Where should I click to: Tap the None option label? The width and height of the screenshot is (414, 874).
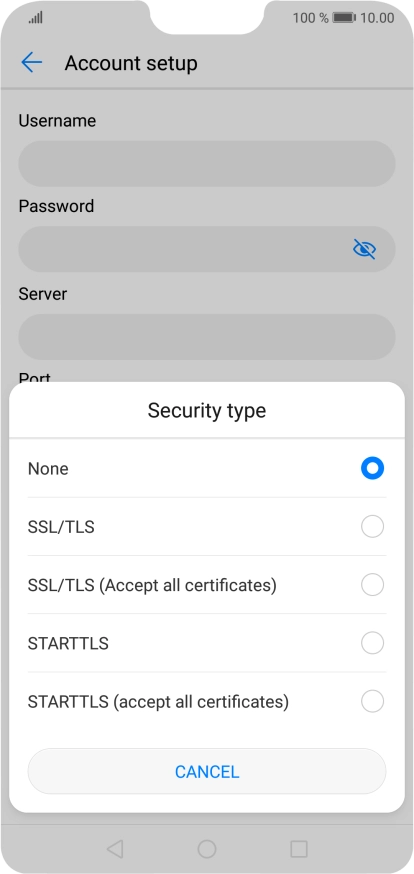[48, 469]
